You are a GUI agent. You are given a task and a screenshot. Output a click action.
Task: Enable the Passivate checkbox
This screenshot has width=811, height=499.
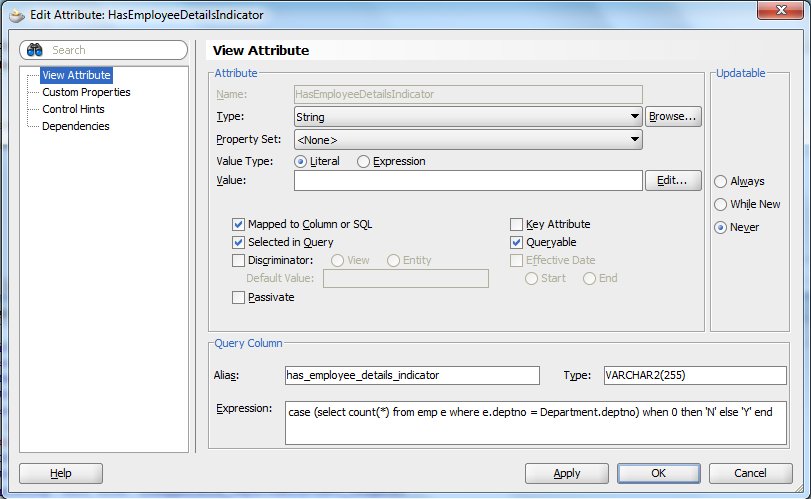pos(239,297)
